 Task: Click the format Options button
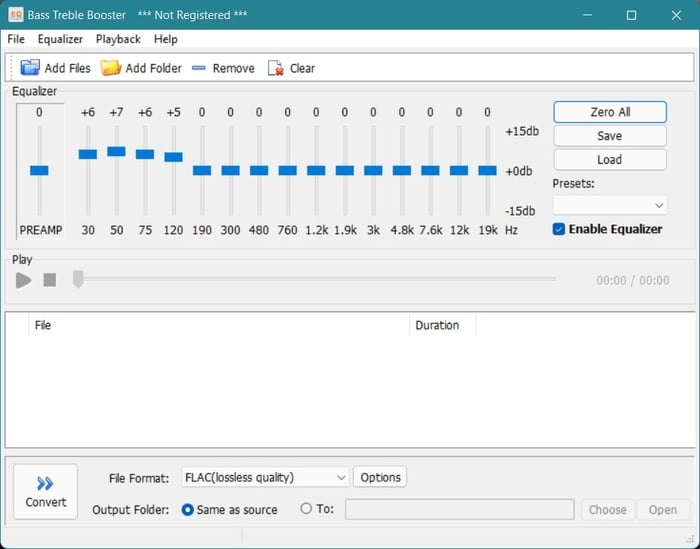coord(380,477)
